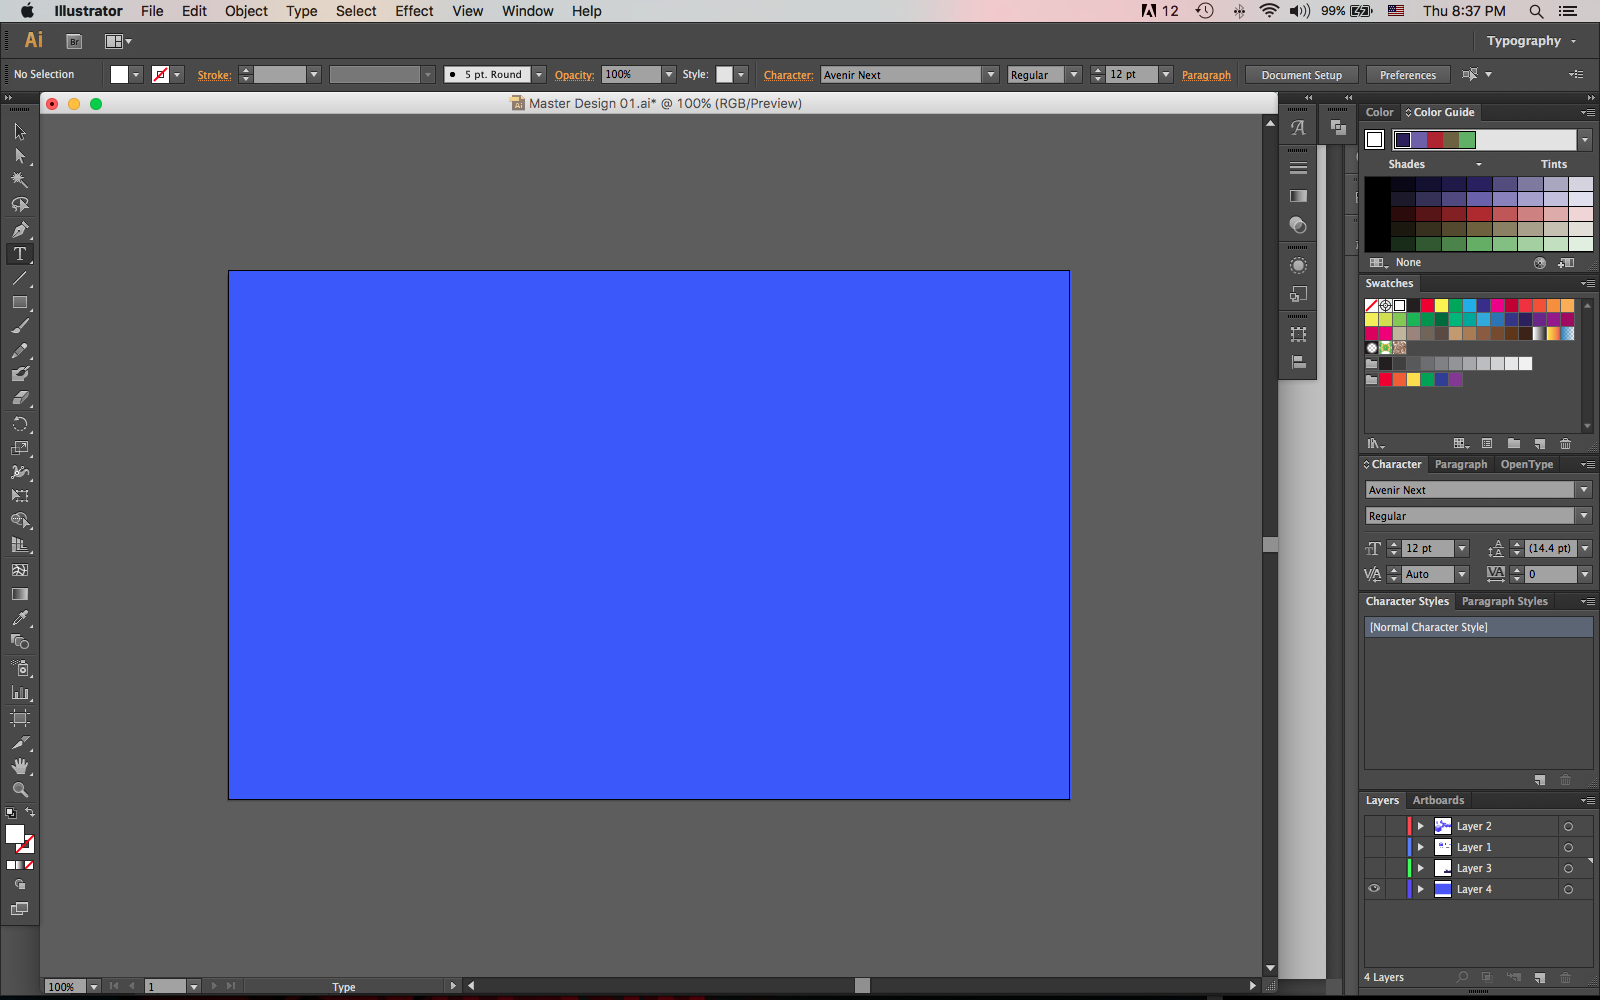Switch to the Paragraph tab
The image size is (1600, 1000).
pos(1460,464)
